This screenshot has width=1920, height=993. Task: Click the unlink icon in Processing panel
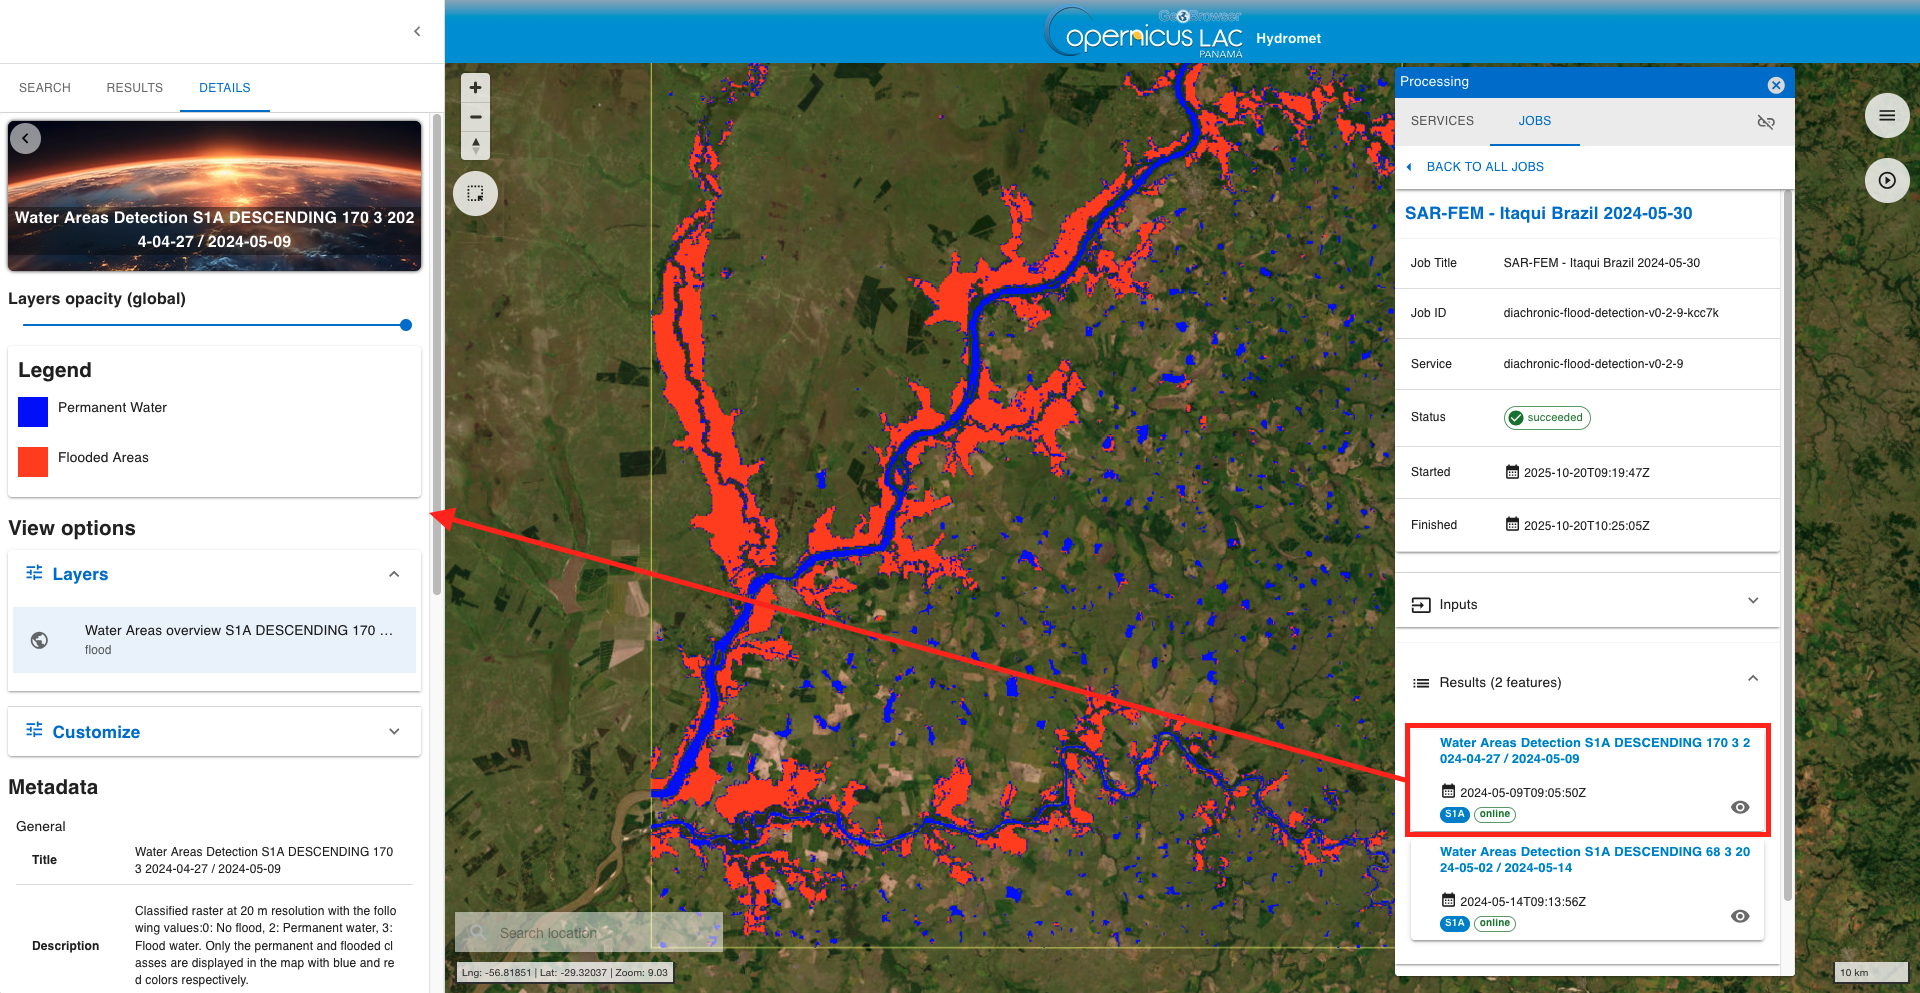(1765, 122)
